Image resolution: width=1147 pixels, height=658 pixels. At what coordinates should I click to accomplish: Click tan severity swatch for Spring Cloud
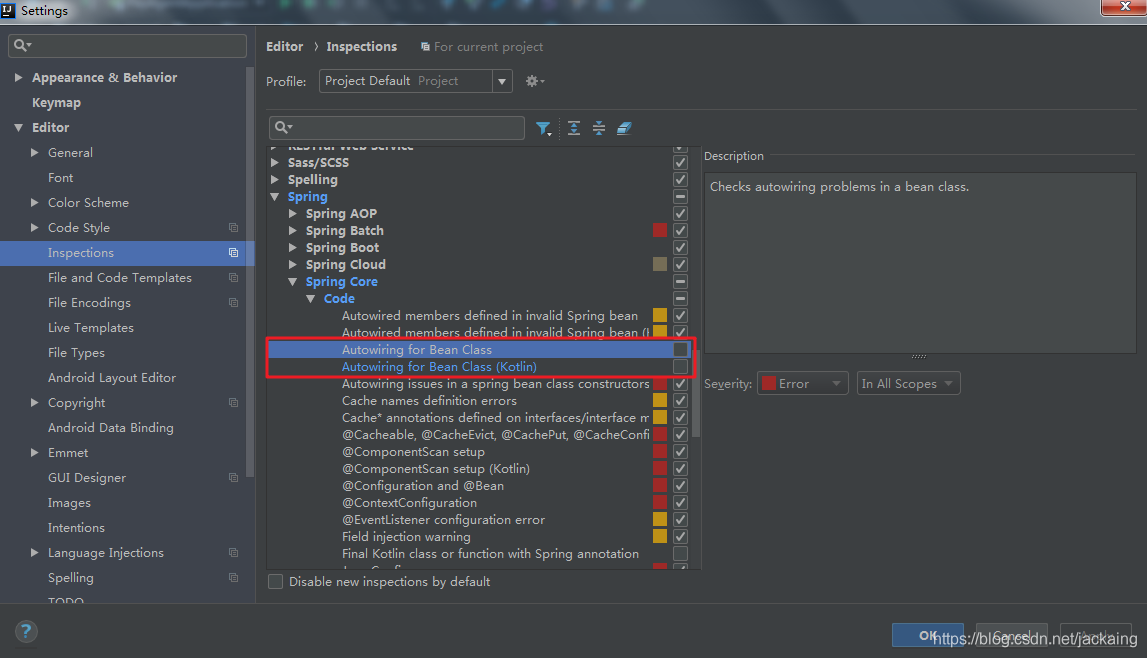click(x=660, y=265)
